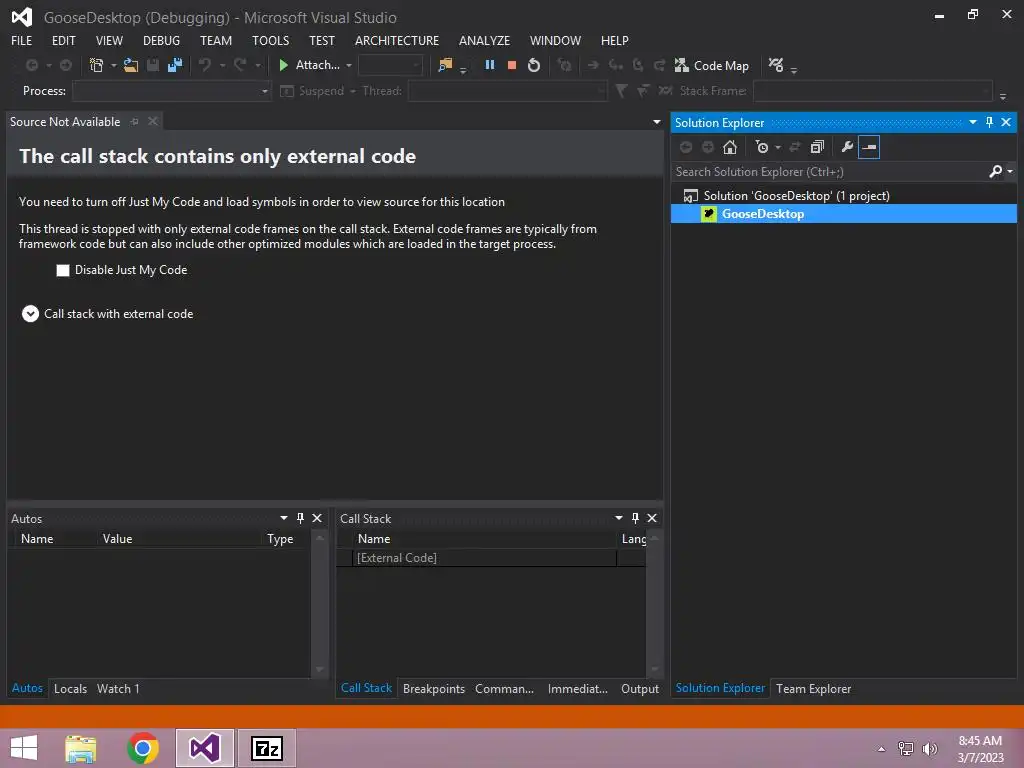Click the Autos panel vertical scrollbar
The height and width of the screenshot is (768, 1024).
(319, 604)
